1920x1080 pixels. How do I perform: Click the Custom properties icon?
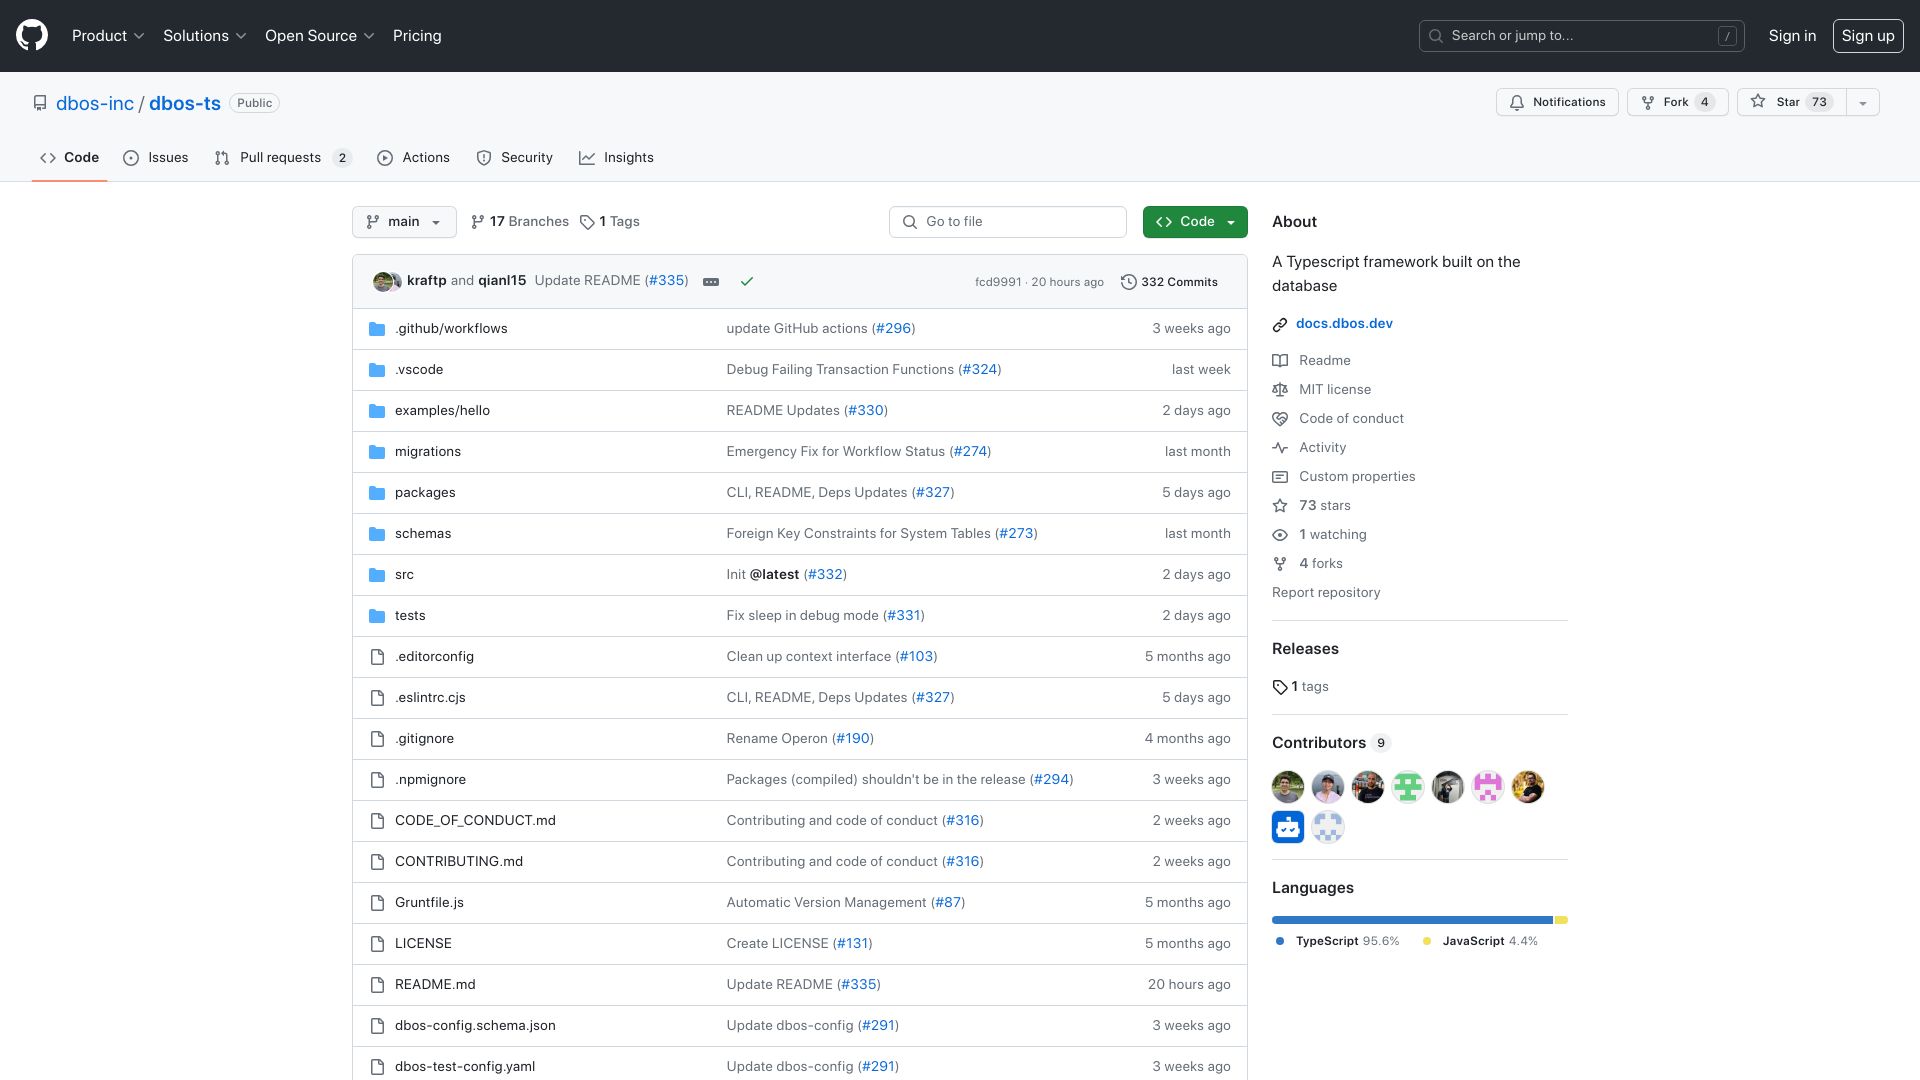1280,477
